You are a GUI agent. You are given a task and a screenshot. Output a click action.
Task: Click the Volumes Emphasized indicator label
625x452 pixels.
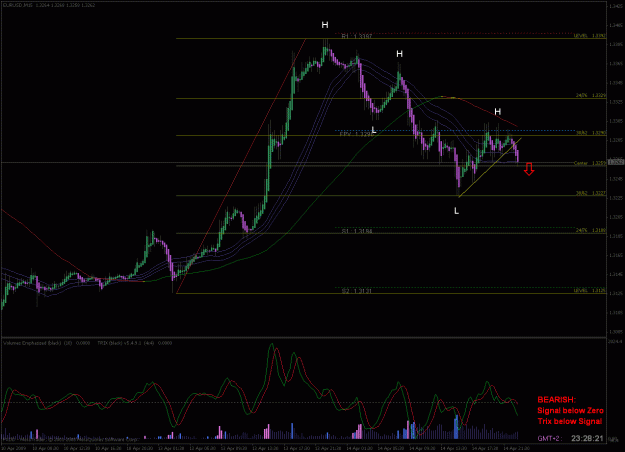[46, 343]
